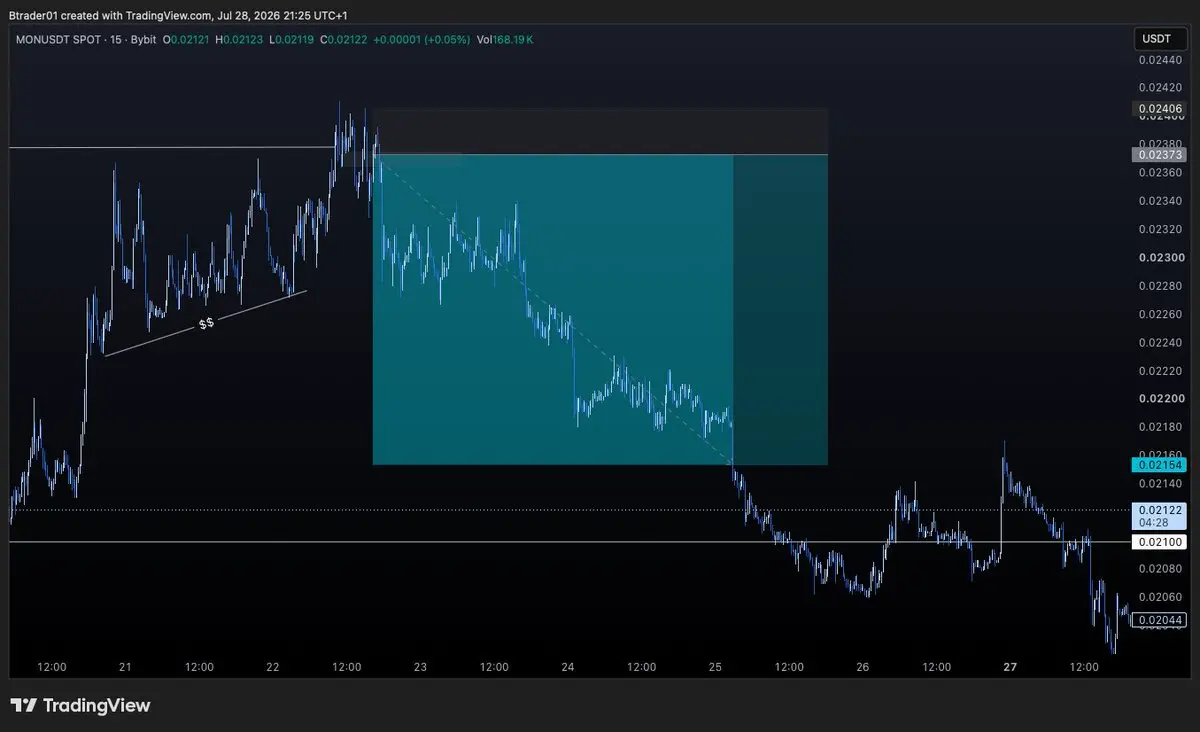Screen dimensions: 1200x732
Task: Select the 0.02100 horizontal line label
Action: 1158,542
